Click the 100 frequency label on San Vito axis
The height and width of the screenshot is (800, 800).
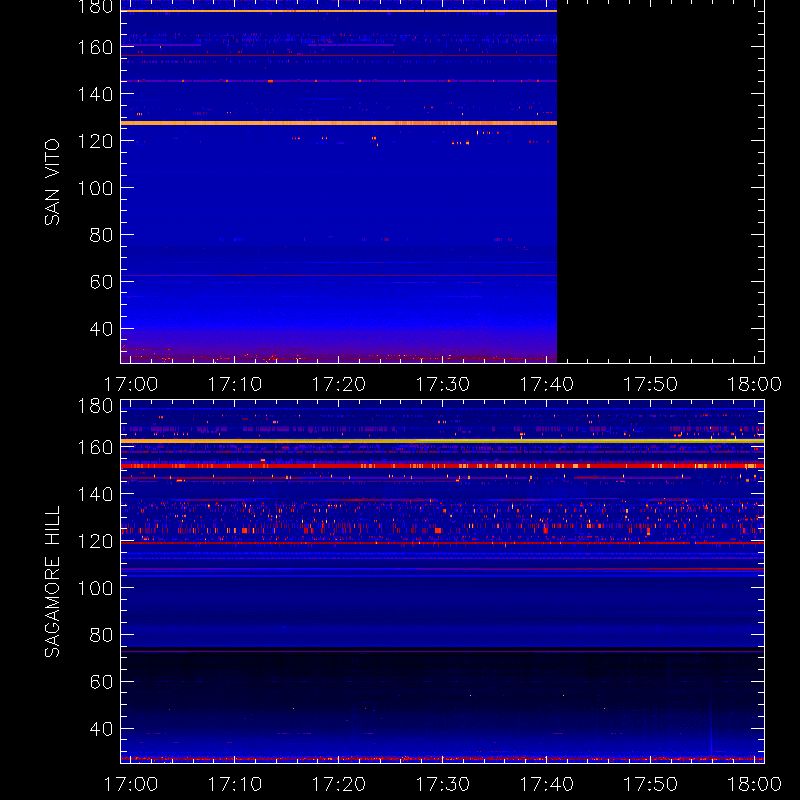point(95,188)
